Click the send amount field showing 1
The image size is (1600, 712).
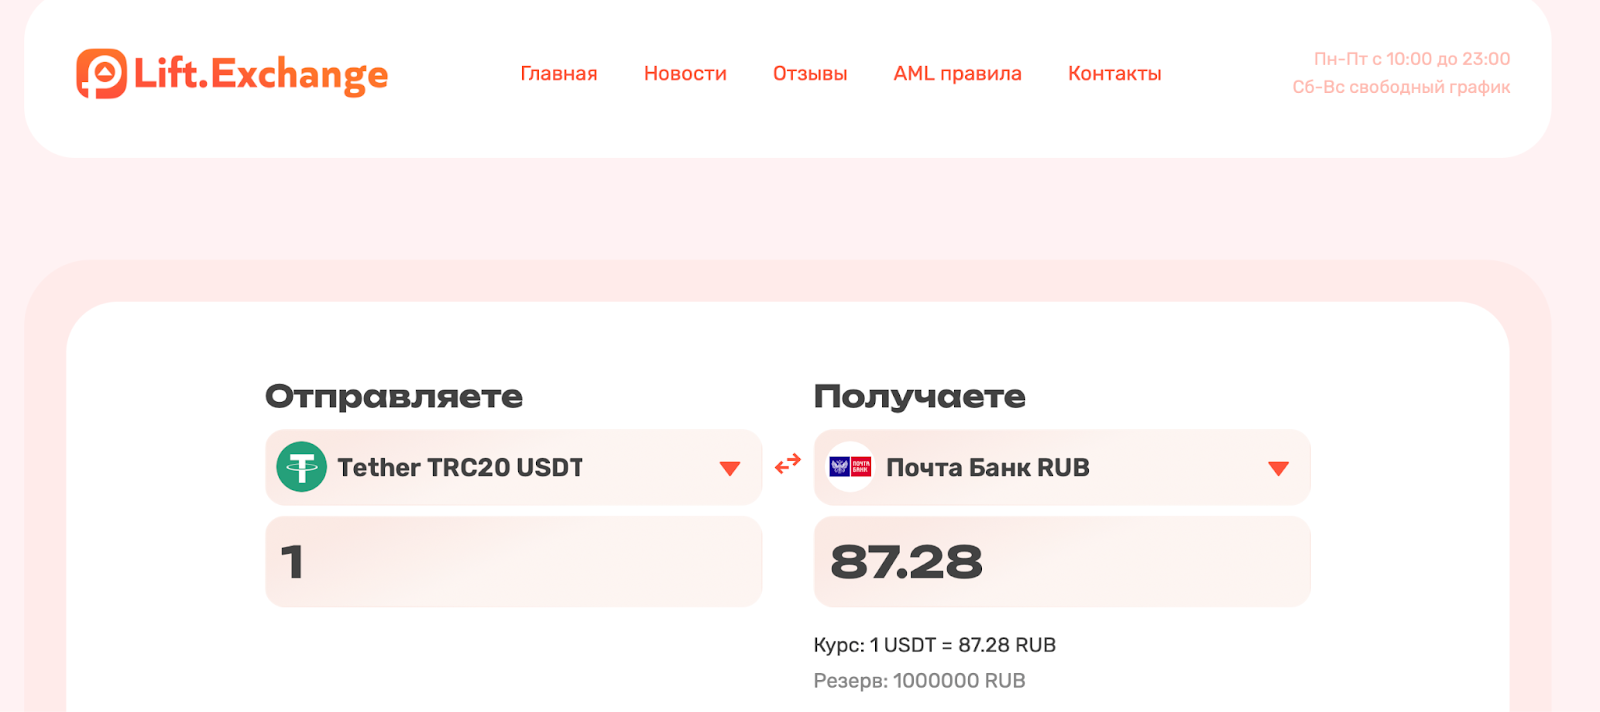pyautogui.click(x=513, y=561)
